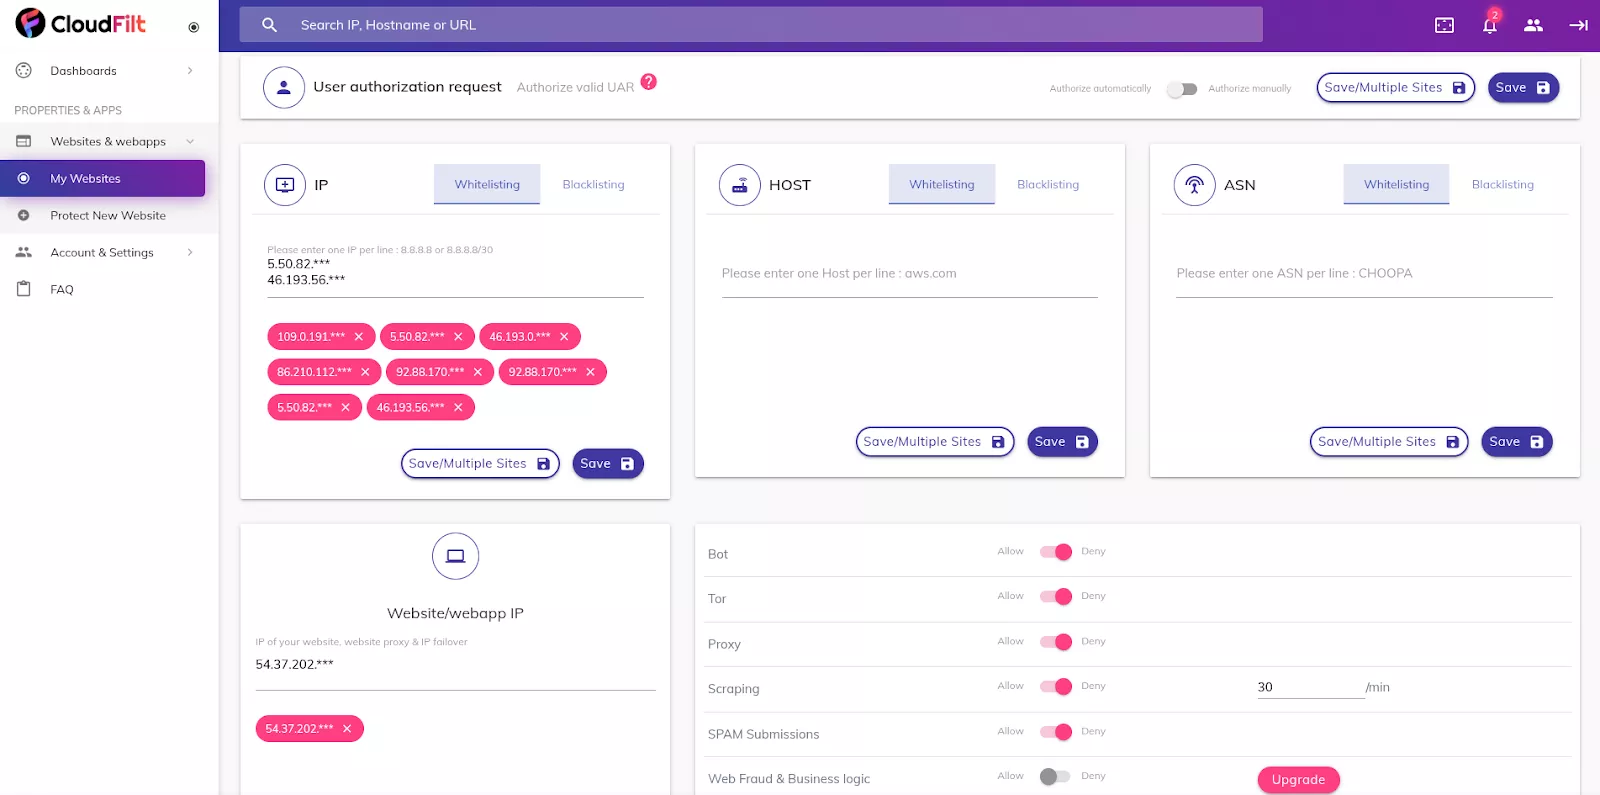Screen dimensions: 1600x795
Task: Click the search magnifier icon
Action: pos(269,25)
